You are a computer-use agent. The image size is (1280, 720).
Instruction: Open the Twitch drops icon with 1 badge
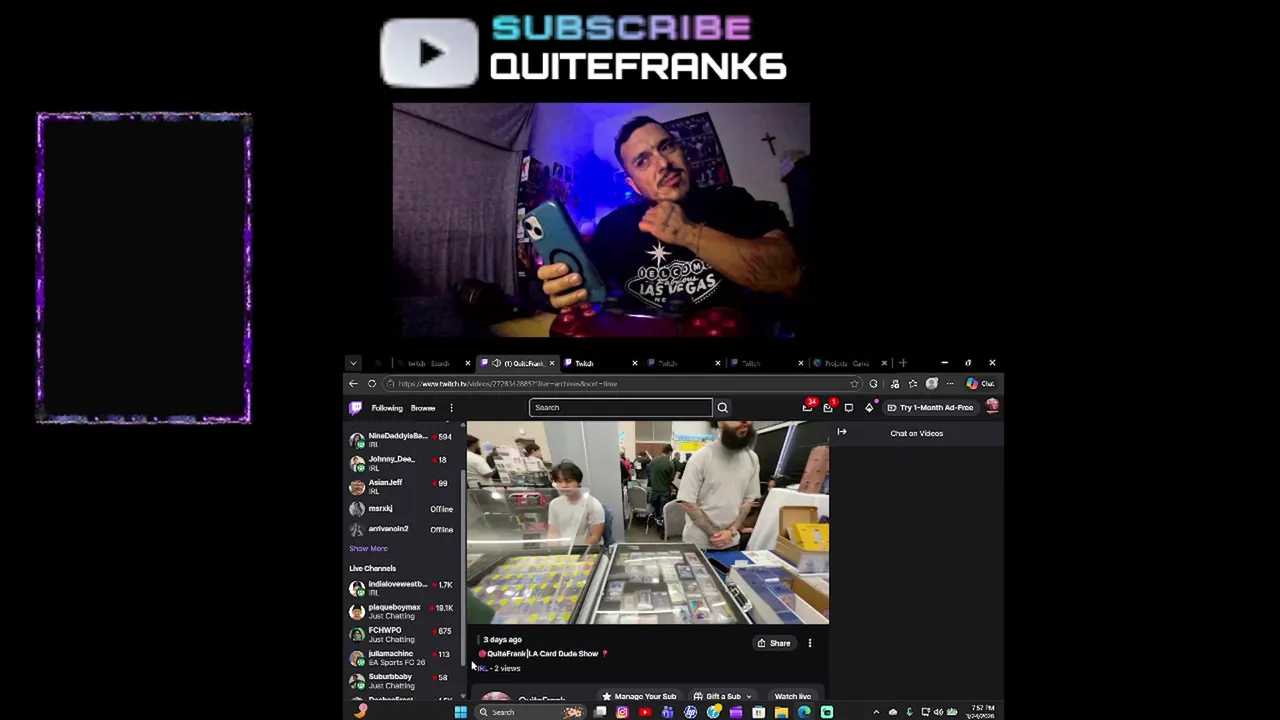[x=828, y=407]
